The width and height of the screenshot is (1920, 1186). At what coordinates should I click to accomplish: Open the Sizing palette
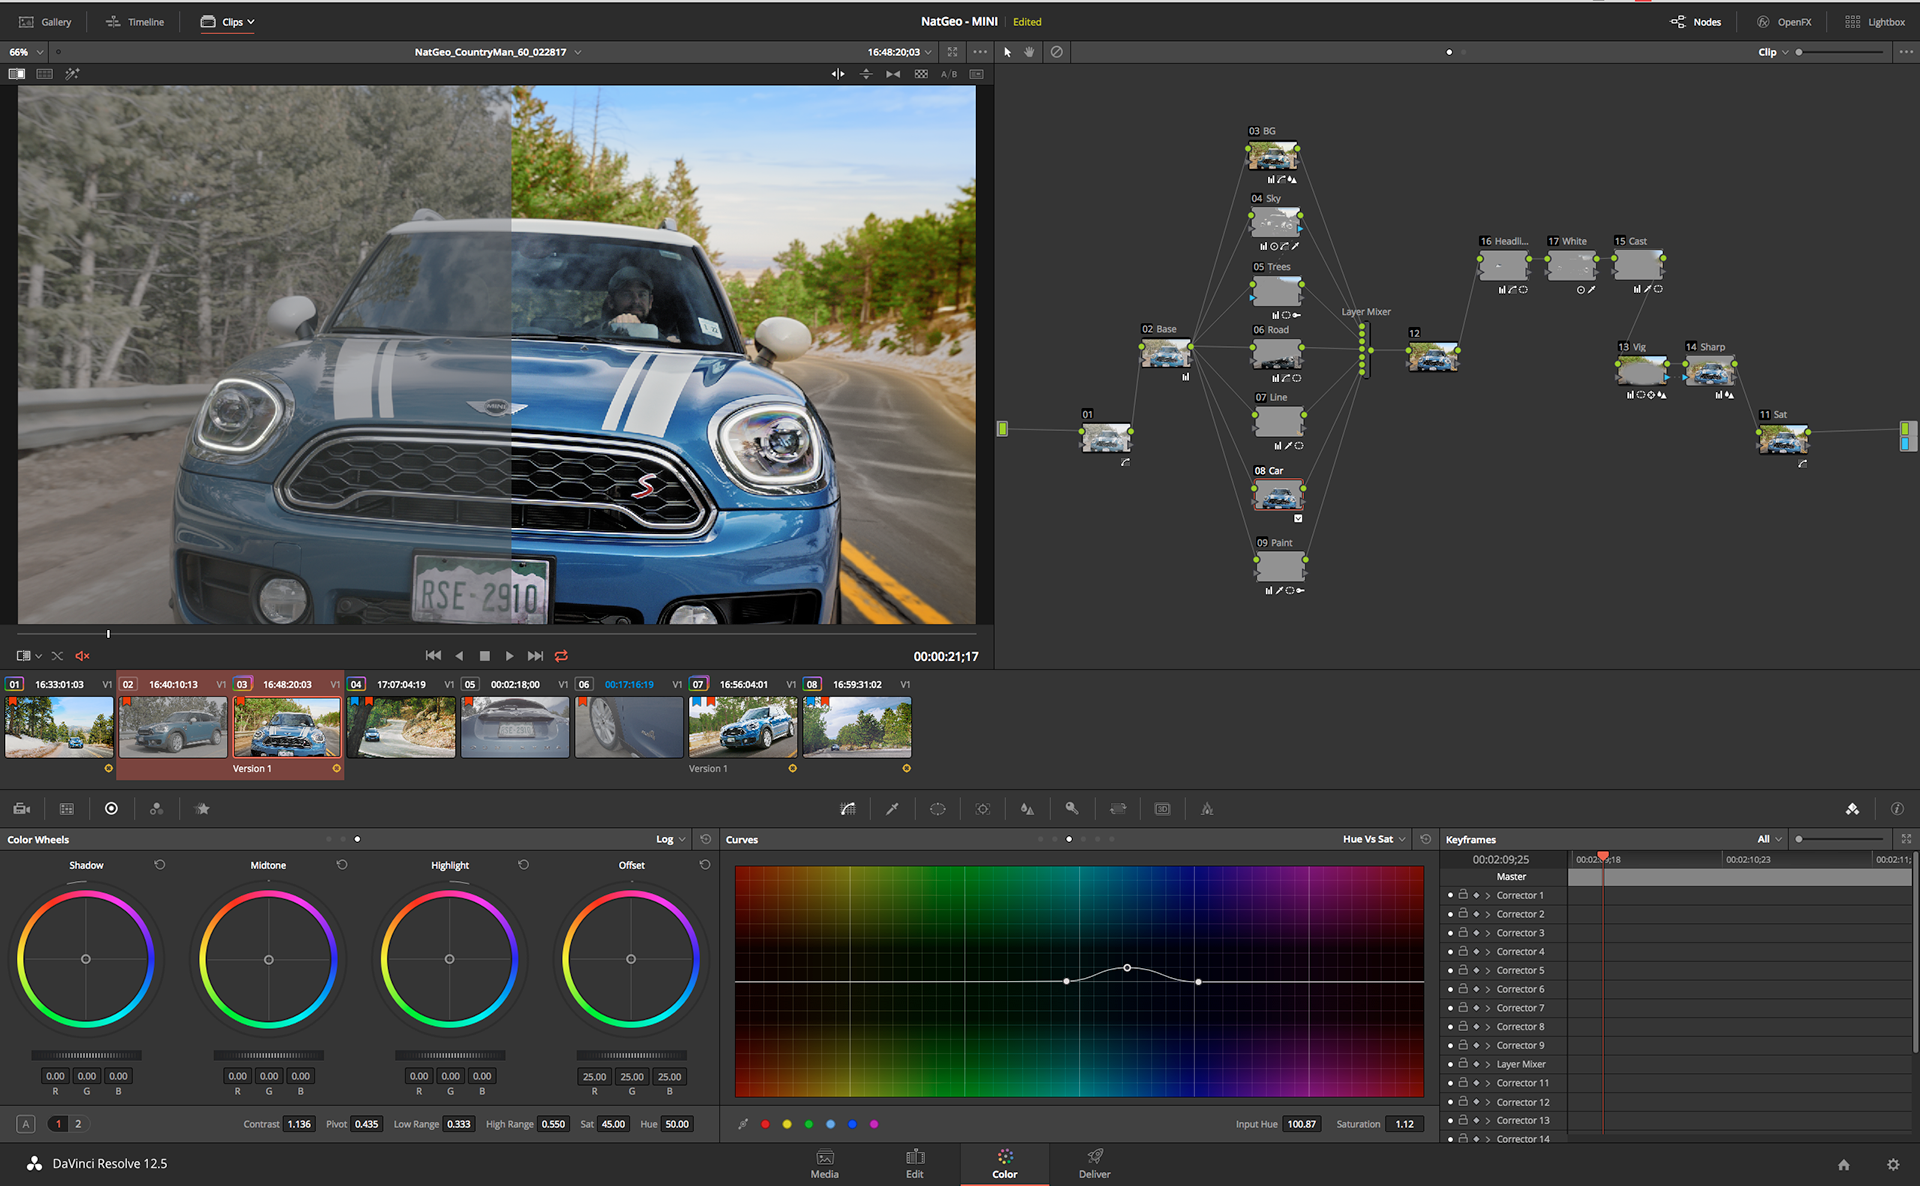(x=1118, y=809)
